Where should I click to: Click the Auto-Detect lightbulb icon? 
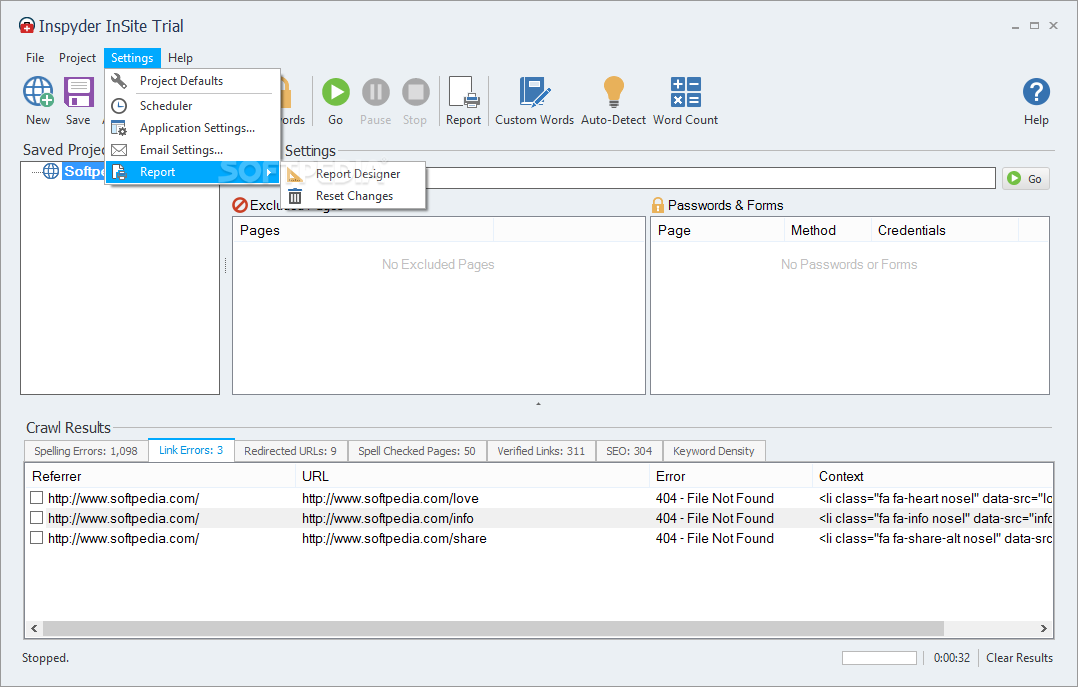pyautogui.click(x=613, y=92)
